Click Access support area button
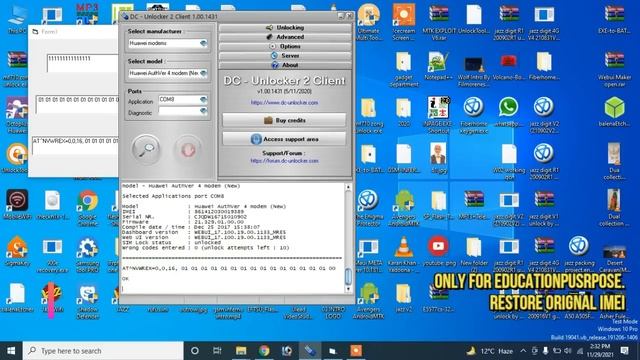640x360 pixels. tap(284, 139)
